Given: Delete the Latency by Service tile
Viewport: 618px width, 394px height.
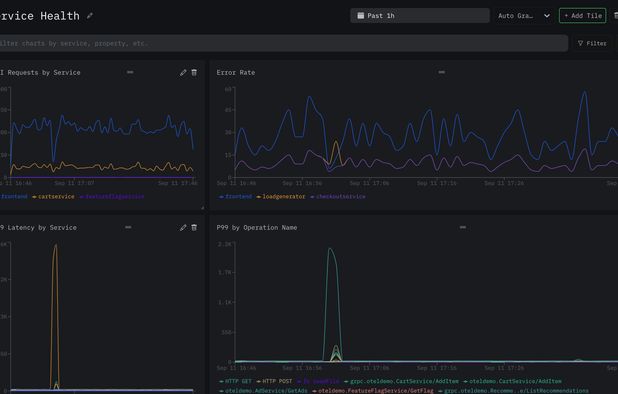Looking at the screenshot, I should pyautogui.click(x=194, y=227).
